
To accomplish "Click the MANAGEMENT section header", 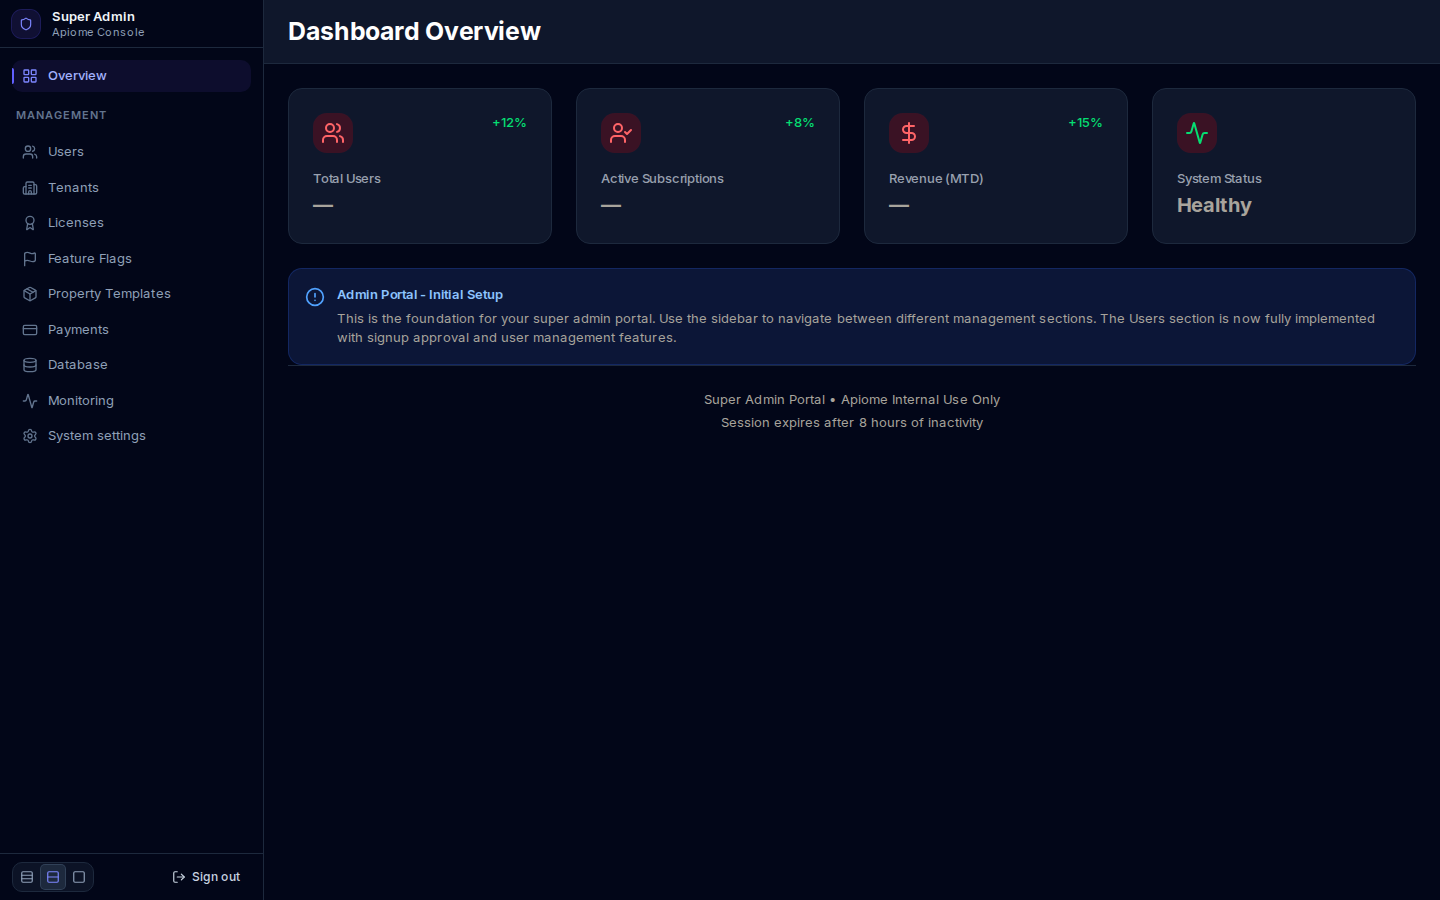I will (61, 115).
